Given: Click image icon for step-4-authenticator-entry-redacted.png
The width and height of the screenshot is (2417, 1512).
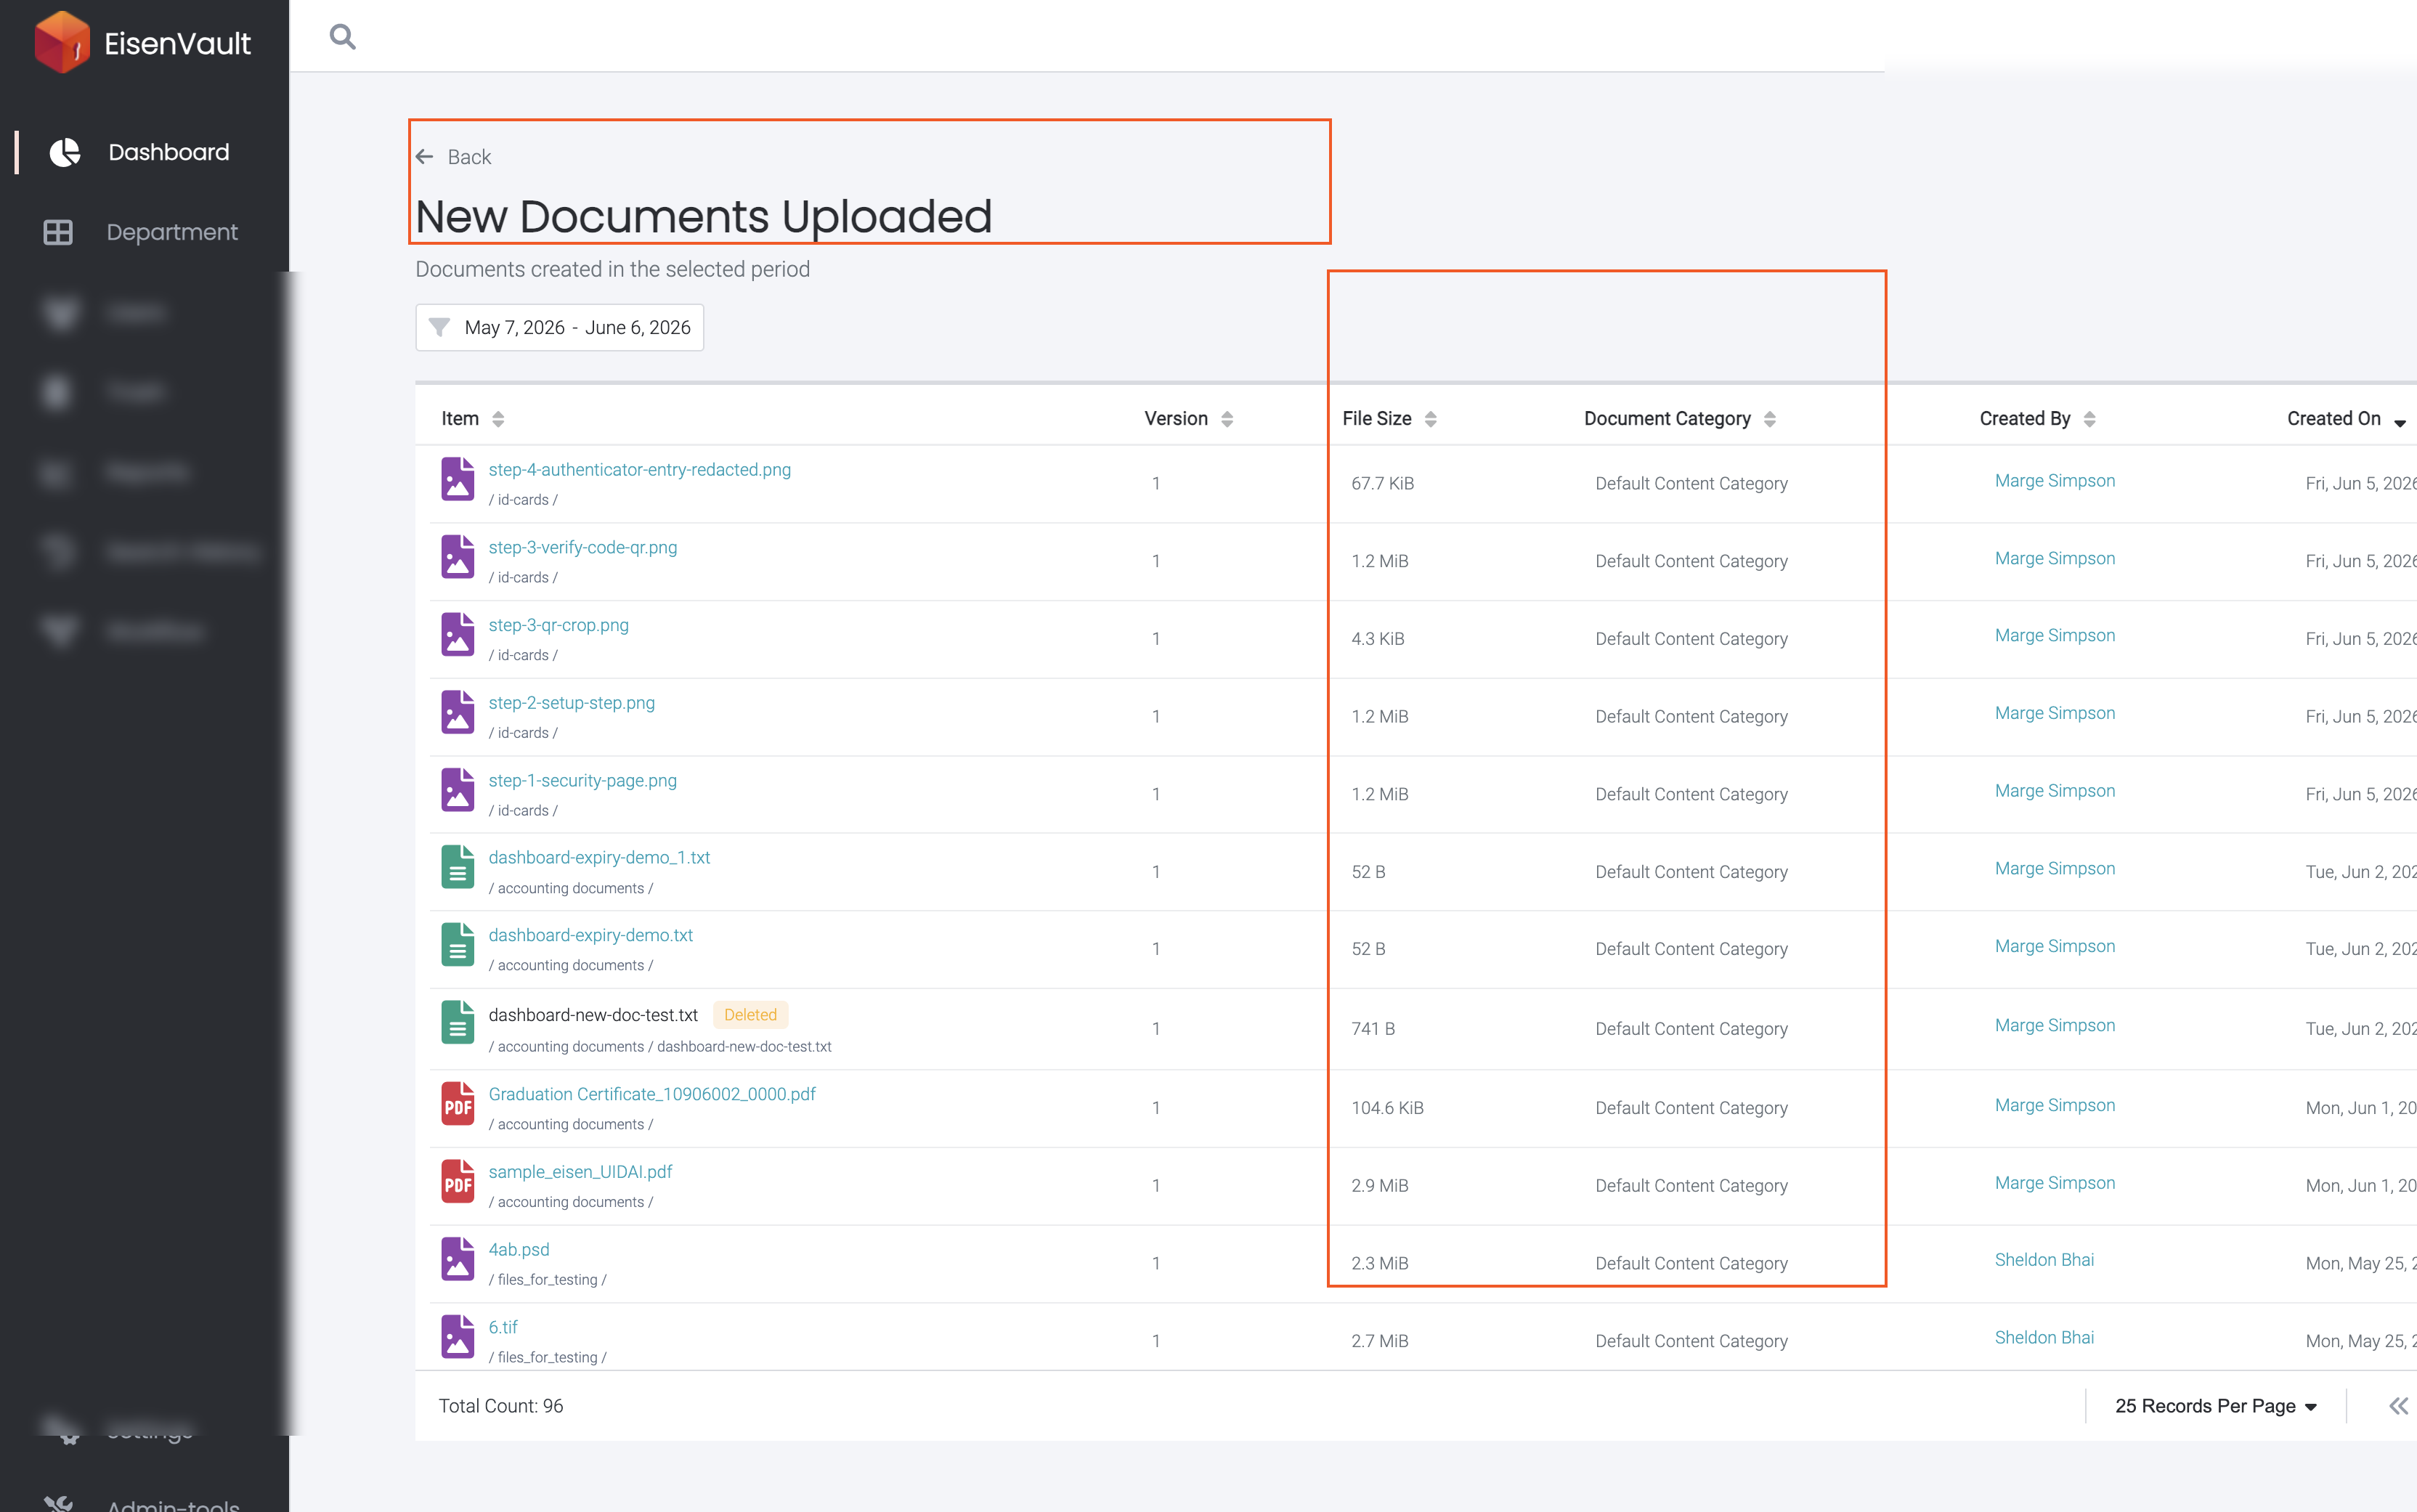Looking at the screenshot, I should point(458,479).
